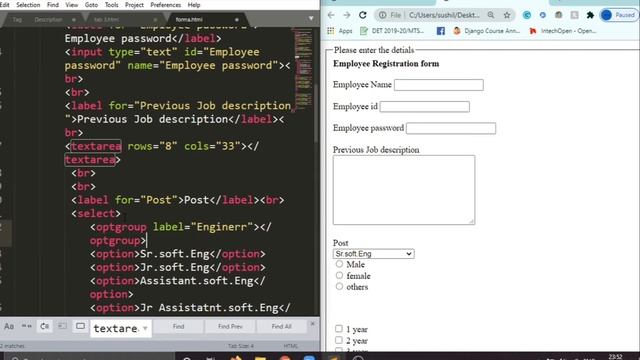Open the tab list dropdown arrow in Sublime

[x=311, y=18]
